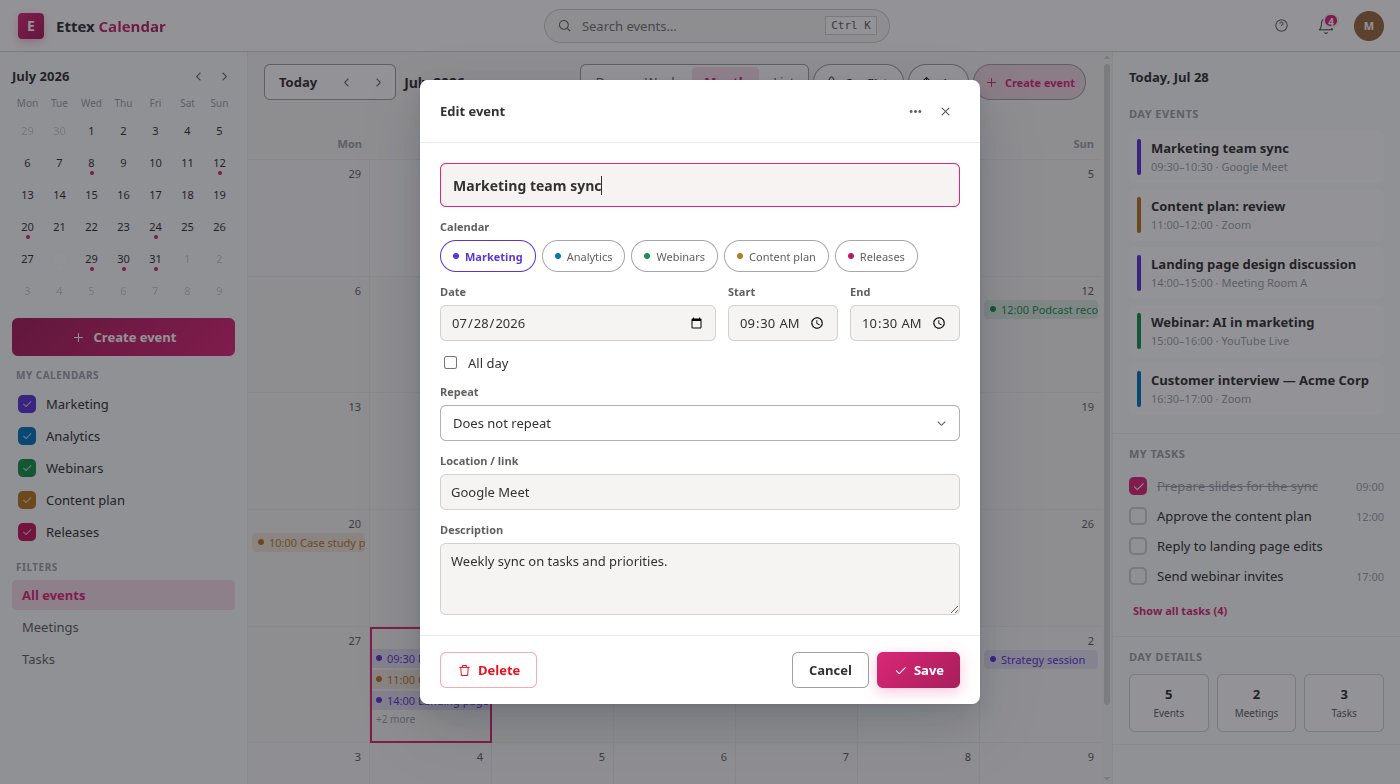
Task: Save the event changes
Action: (918, 670)
